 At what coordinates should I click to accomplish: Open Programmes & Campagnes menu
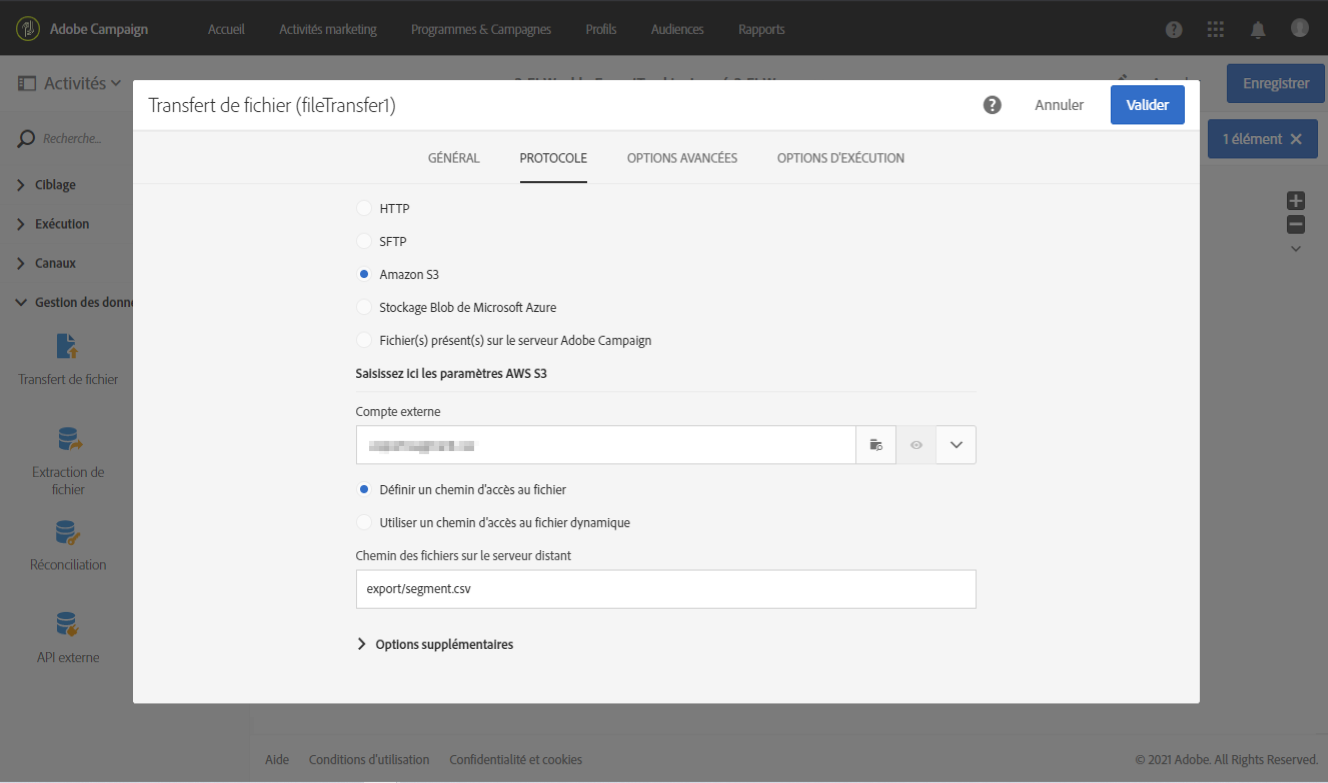[x=481, y=30]
